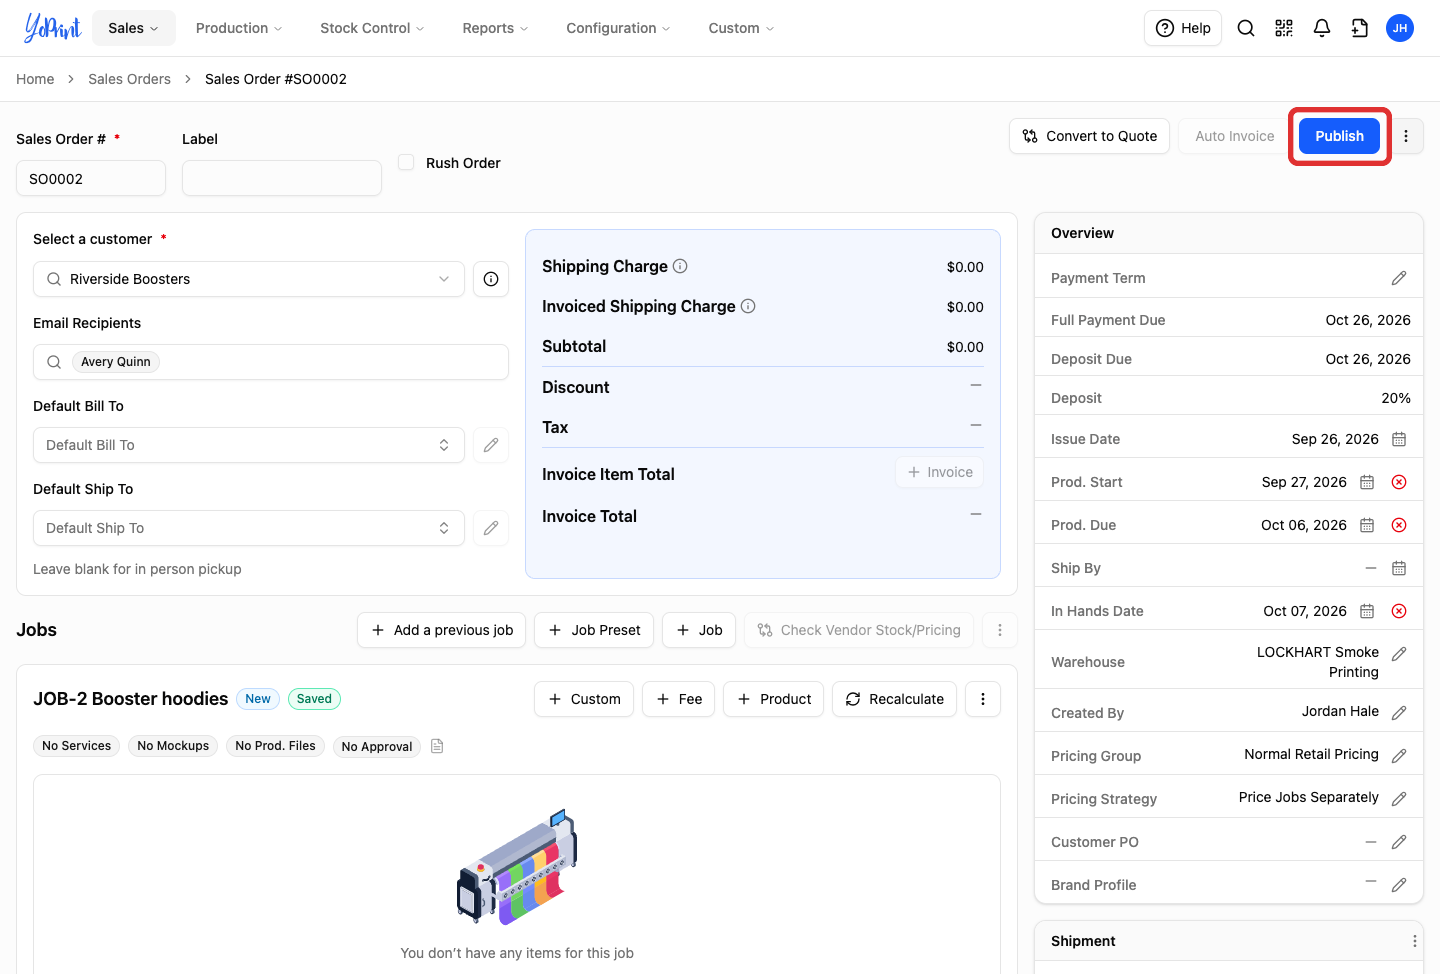Expand the Riverside Boosters customer dropdown
Image resolution: width=1440 pixels, height=974 pixels.
(x=249, y=279)
